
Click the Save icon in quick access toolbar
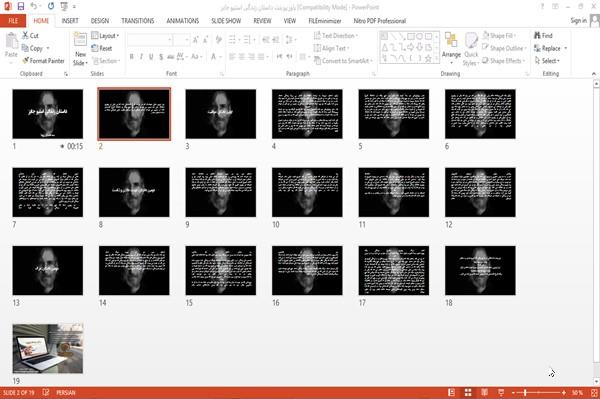[x=21, y=6]
